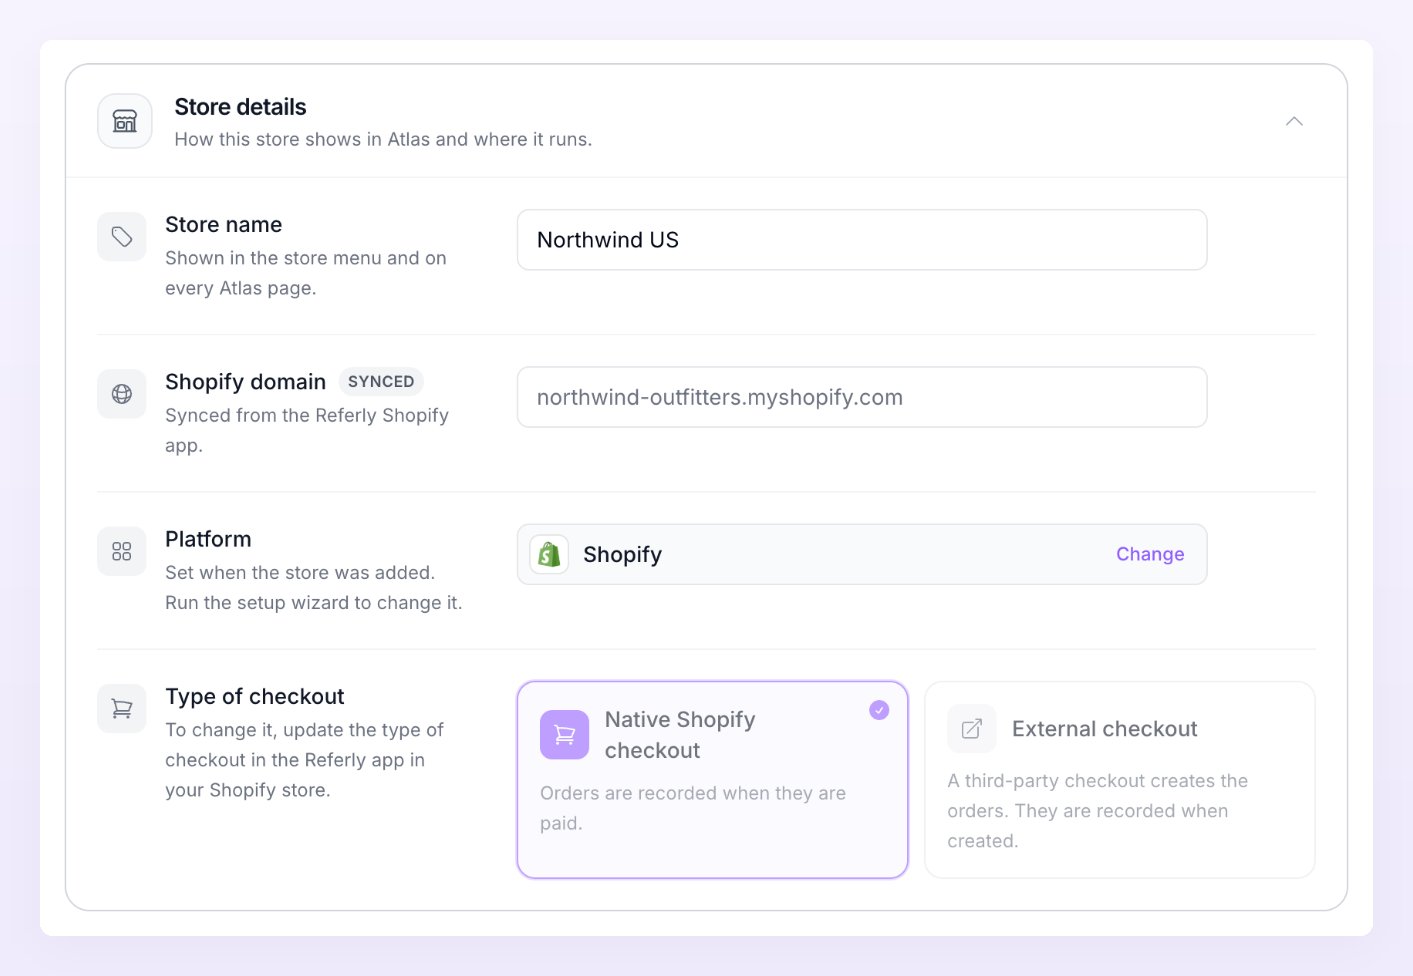Click the tag icon next to Store name

(122, 237)
